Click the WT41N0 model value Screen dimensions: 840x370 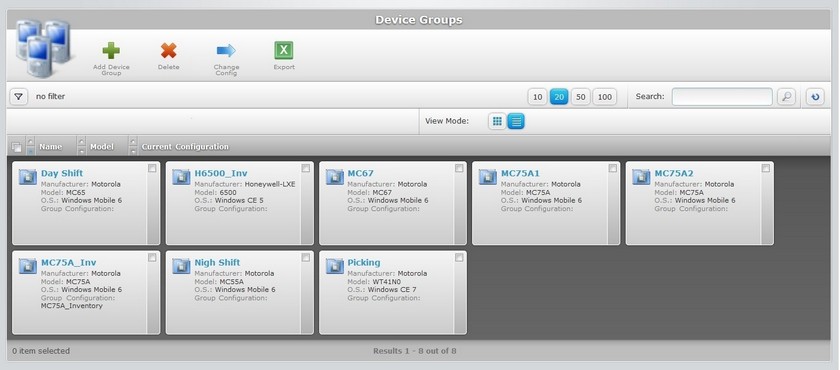(x=387, y=282)
